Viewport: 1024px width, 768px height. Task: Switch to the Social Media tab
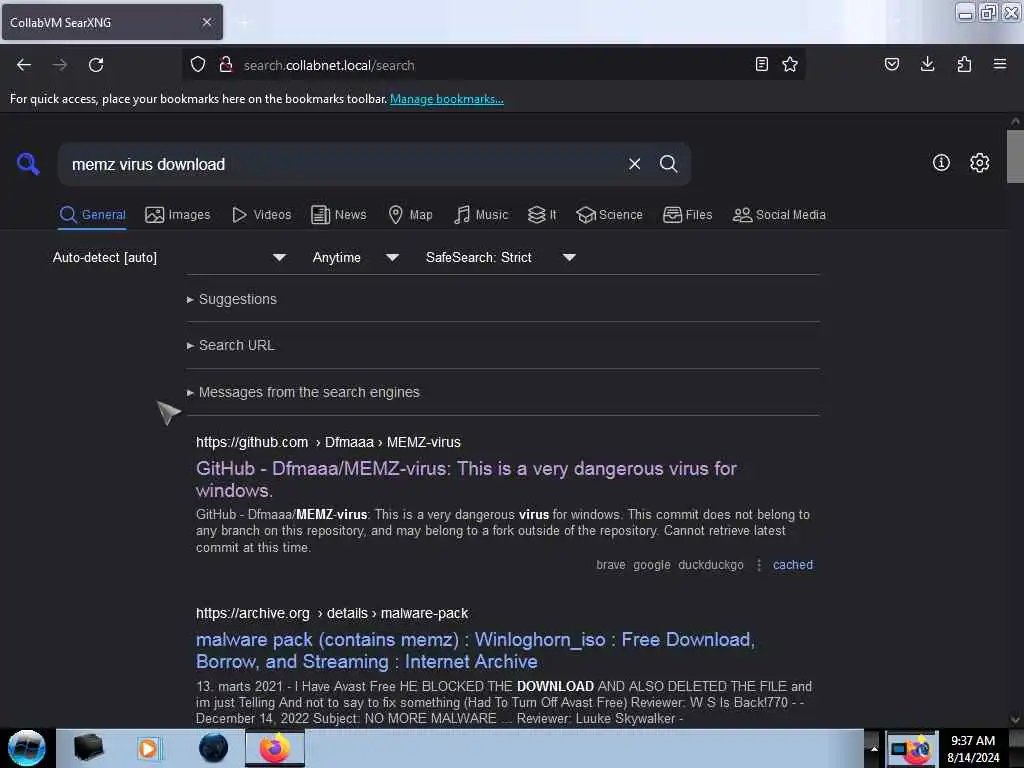(779, 215)
